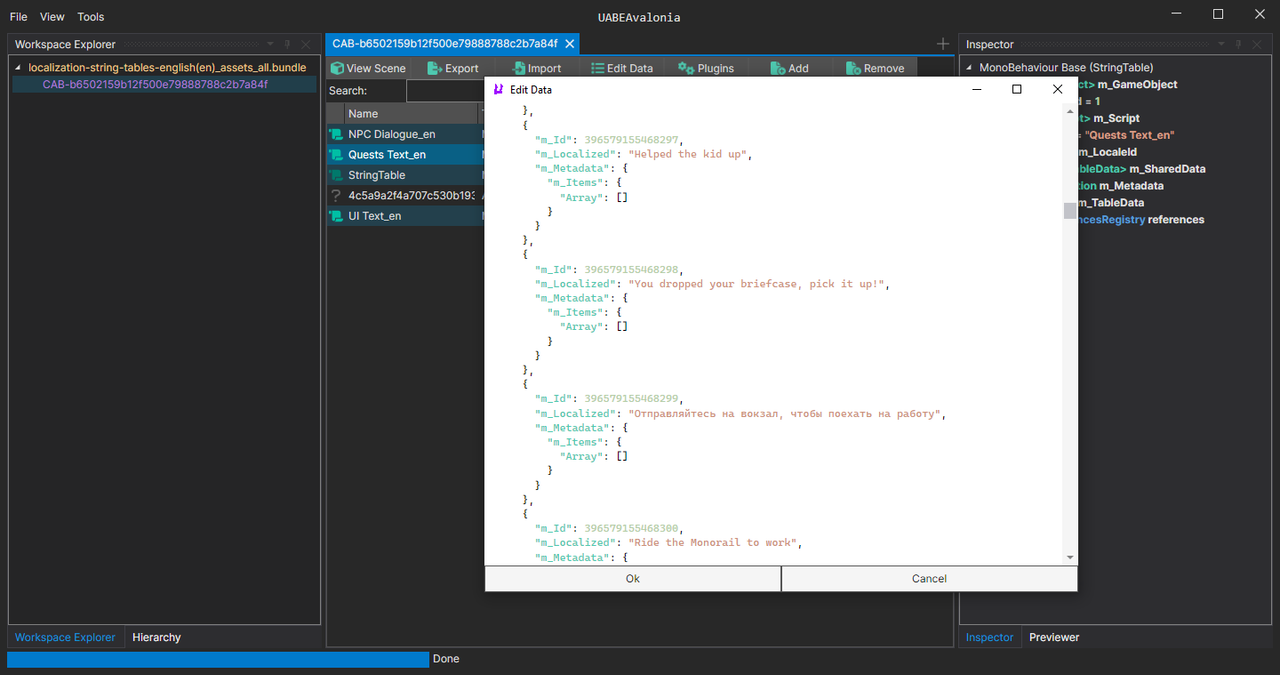Image resolution: width=1280 pixels, height=675 pixels.
Task: Click the UI Text_en script icon
Action: (336, 216)
